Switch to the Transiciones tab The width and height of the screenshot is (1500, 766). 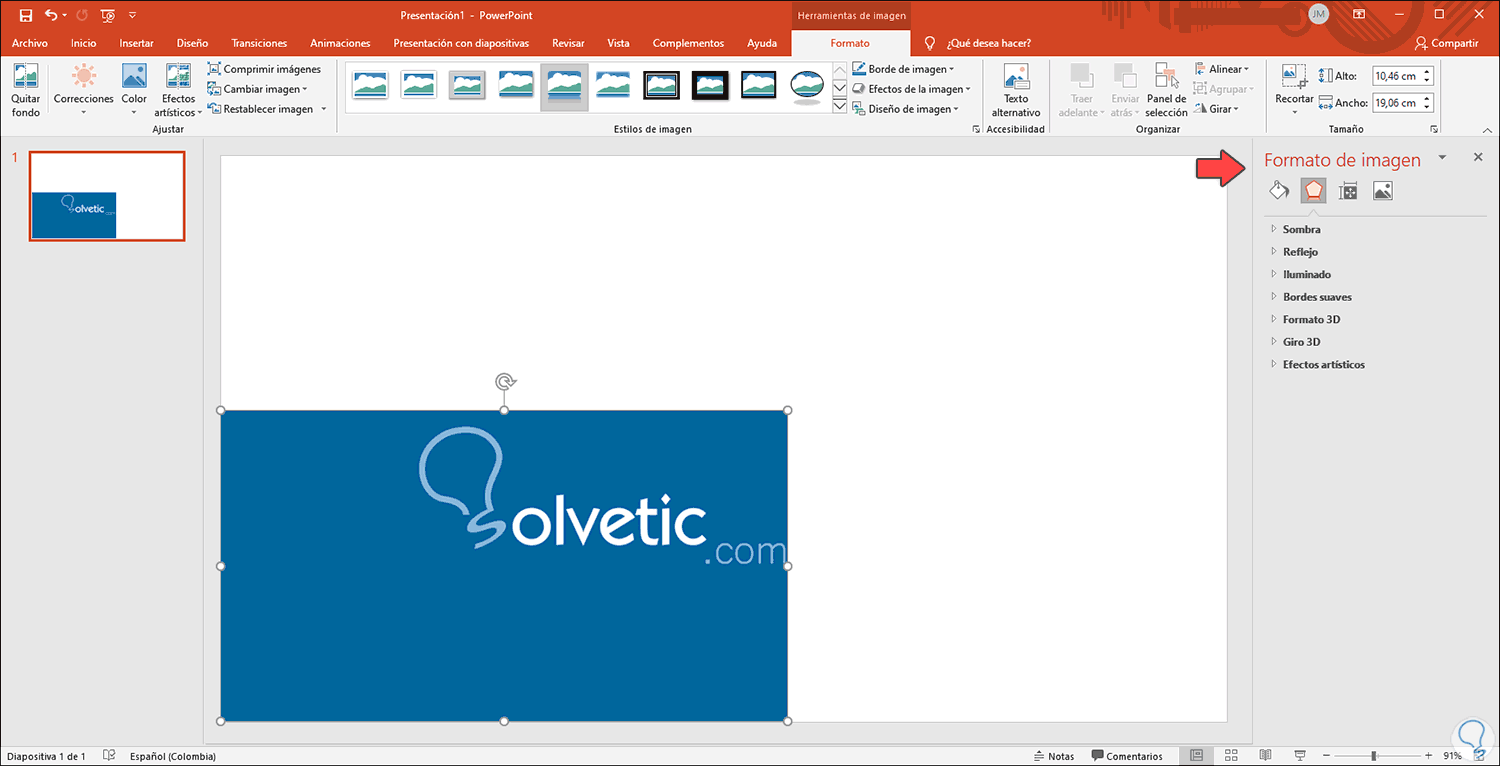pyautogui.click(x=259, y=43)
